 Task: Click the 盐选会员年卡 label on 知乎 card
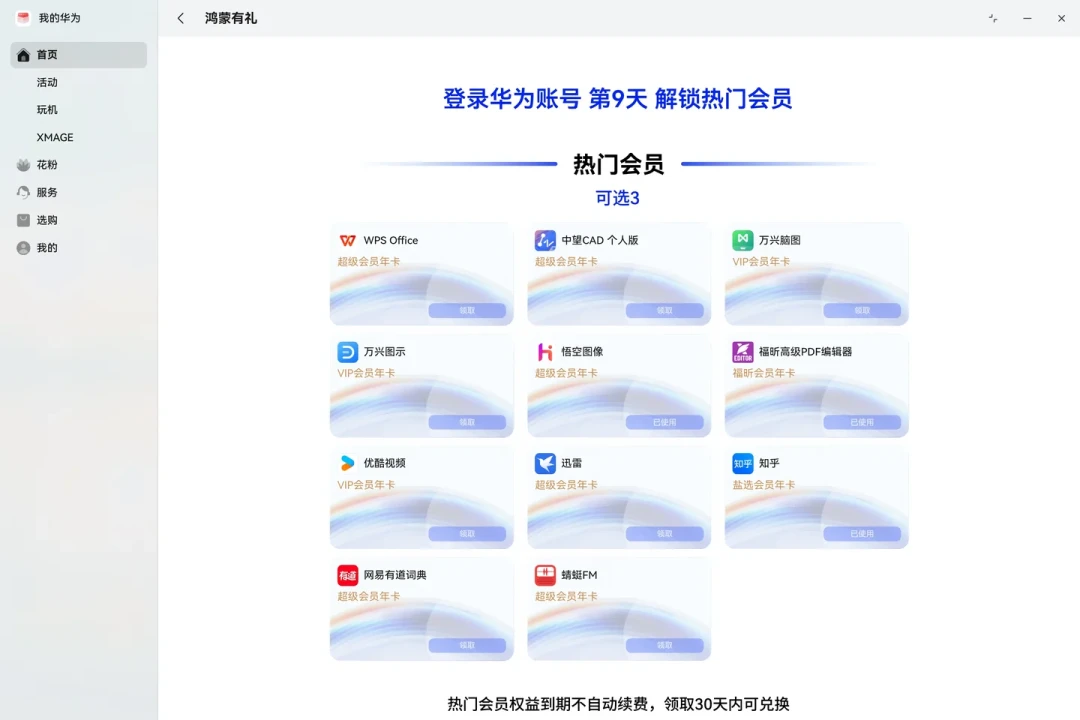point(763,485)
